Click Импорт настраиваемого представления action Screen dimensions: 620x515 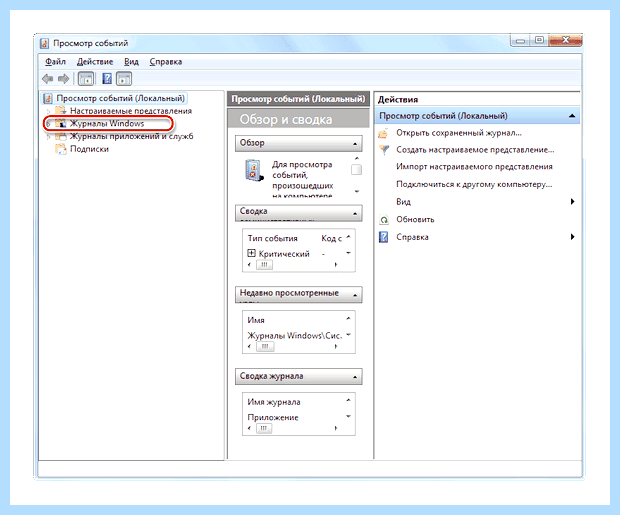[x=474, y=167]
